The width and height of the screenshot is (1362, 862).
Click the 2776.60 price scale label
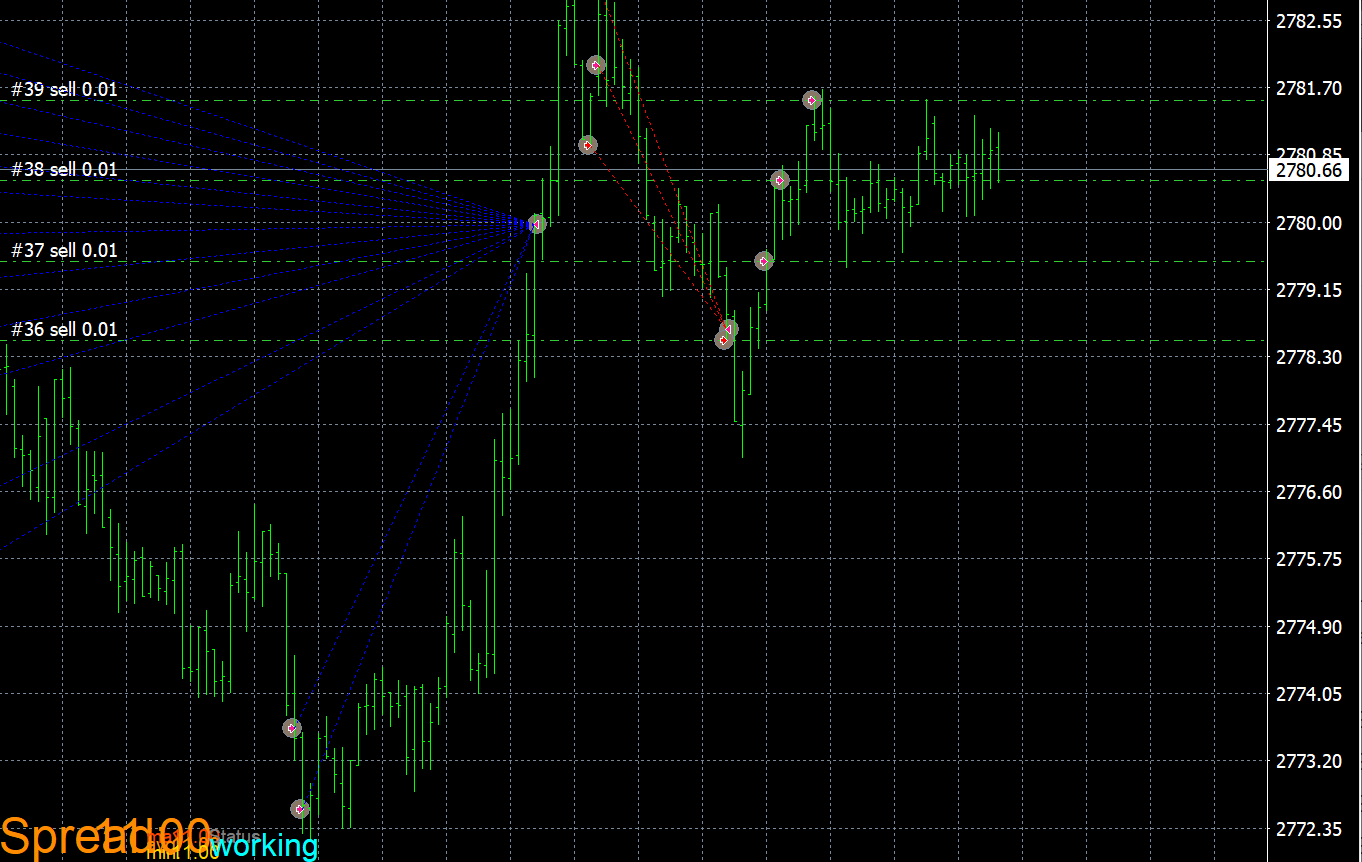(1309, 492)
